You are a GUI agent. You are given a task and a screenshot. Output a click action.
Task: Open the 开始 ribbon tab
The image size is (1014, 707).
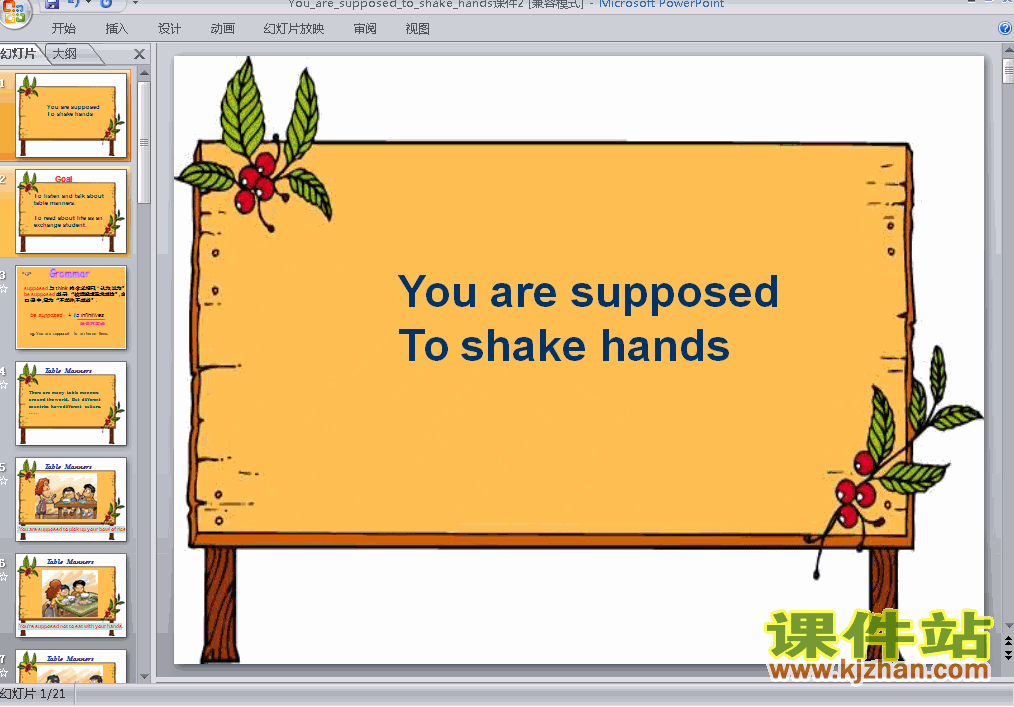63,28
